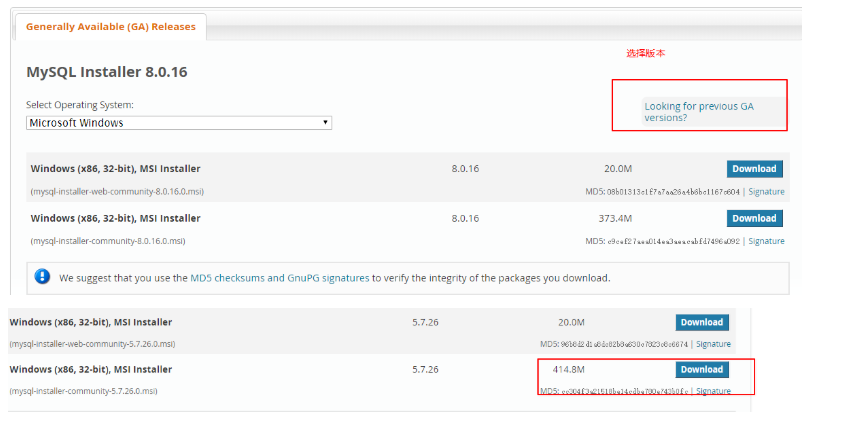Image resolution: width=843 pixels, height=430 pixels.
Task: Click filename mysql-installer-community-5.7.26.0.msi
Action: (x=83, y=391)
